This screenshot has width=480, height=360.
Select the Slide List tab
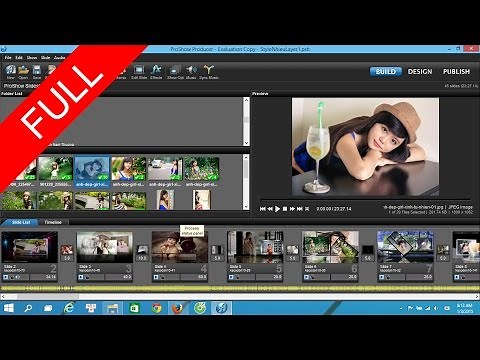tap(21, 222)
